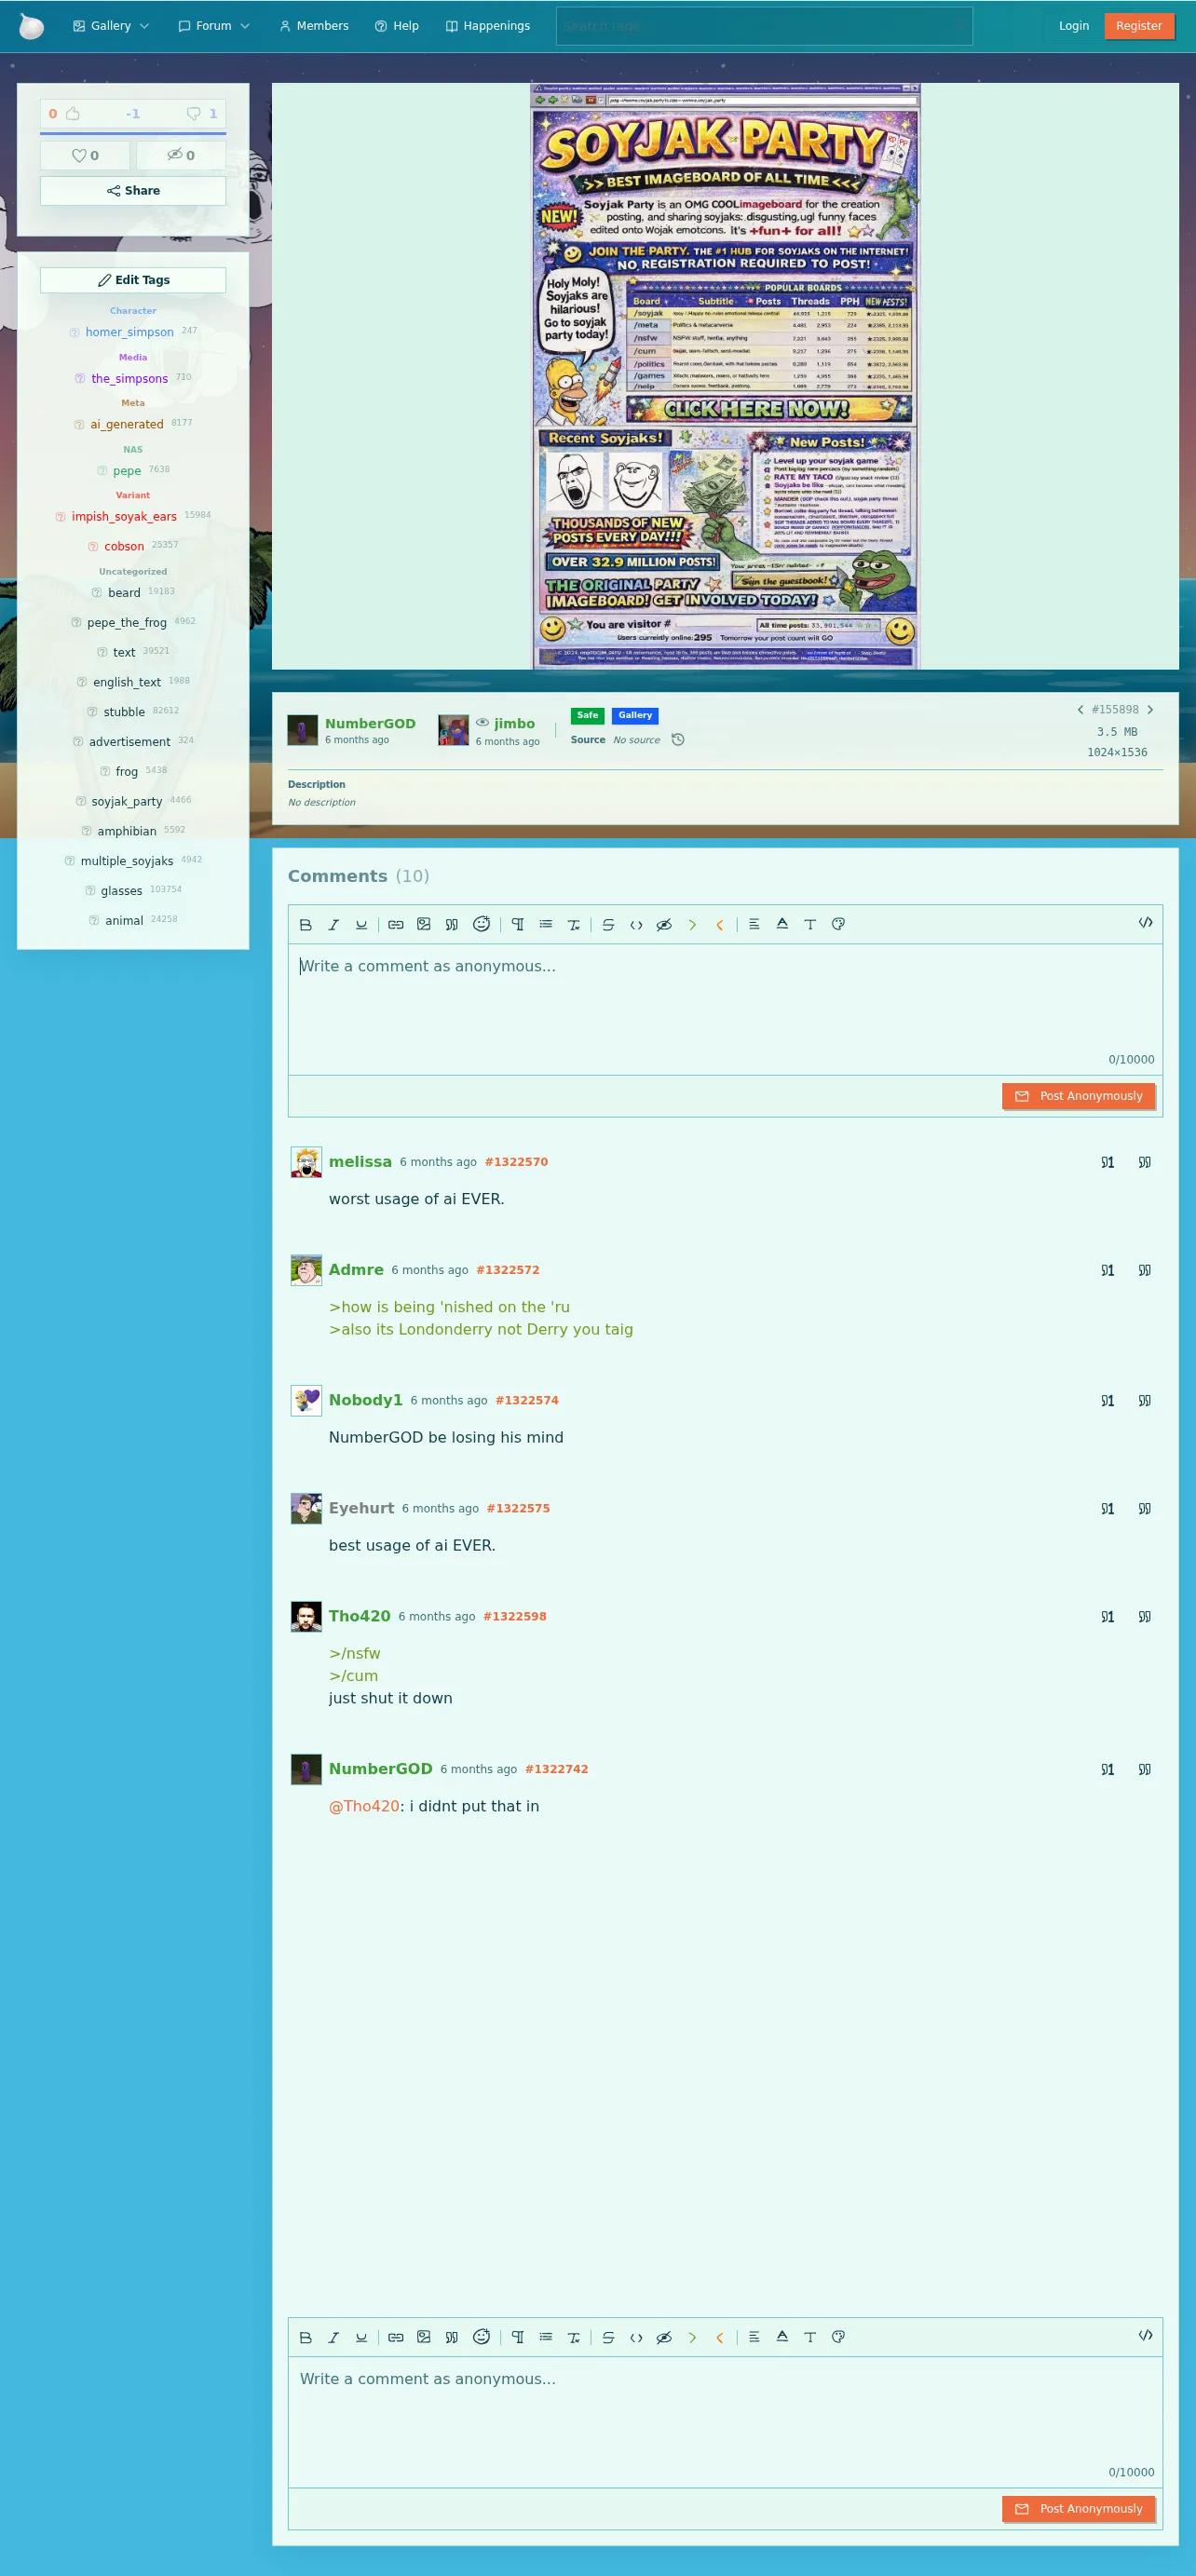Click the reply icon on Eyehurt's comment
This screenshot has height=2576, width=1196.
tap(1107, 1508)
